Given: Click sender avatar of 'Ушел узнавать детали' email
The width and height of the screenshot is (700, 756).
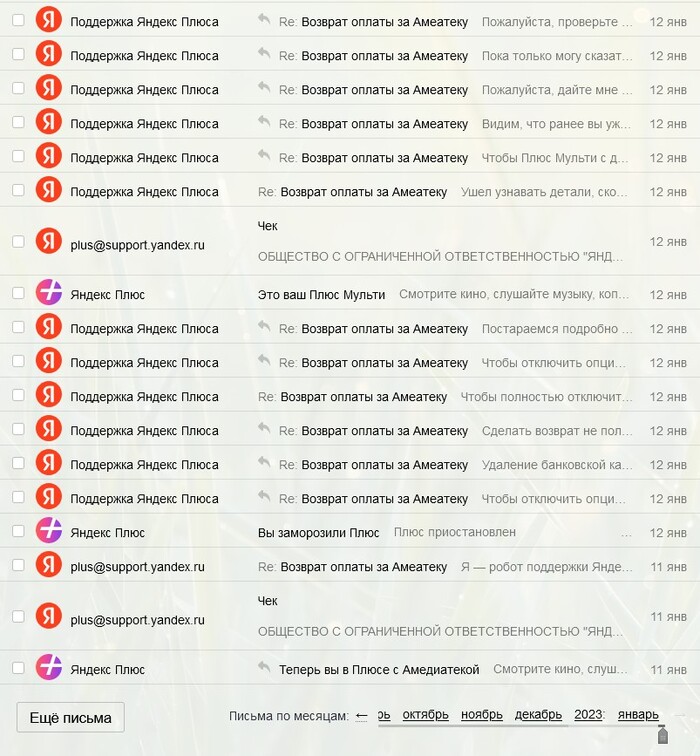Looking at the screenshot, I should 49,190.
